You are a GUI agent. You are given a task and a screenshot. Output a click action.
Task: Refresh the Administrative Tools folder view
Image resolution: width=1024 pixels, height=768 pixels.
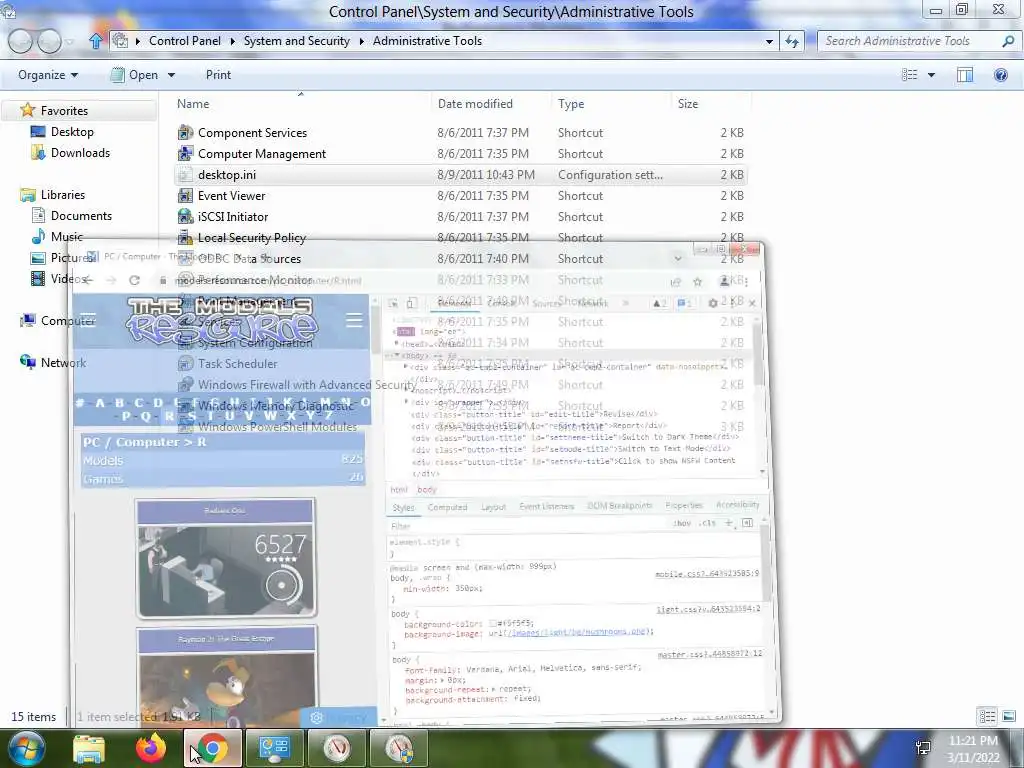792,41
